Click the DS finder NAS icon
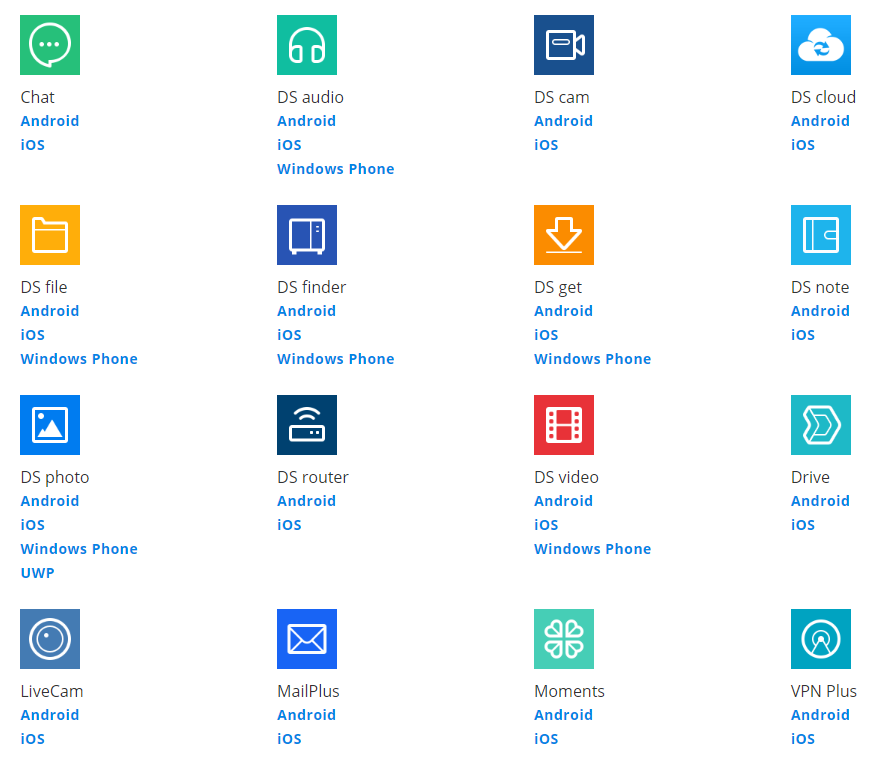The height and width of the screenshot is (773, 884). (x=307, y=235)
